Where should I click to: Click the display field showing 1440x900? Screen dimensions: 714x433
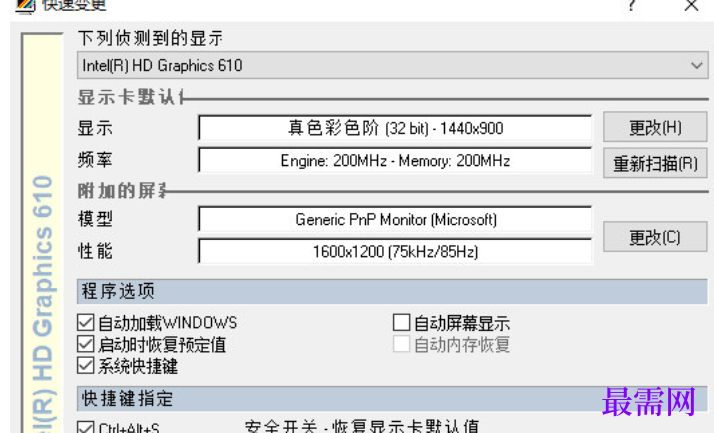(395, 128)
